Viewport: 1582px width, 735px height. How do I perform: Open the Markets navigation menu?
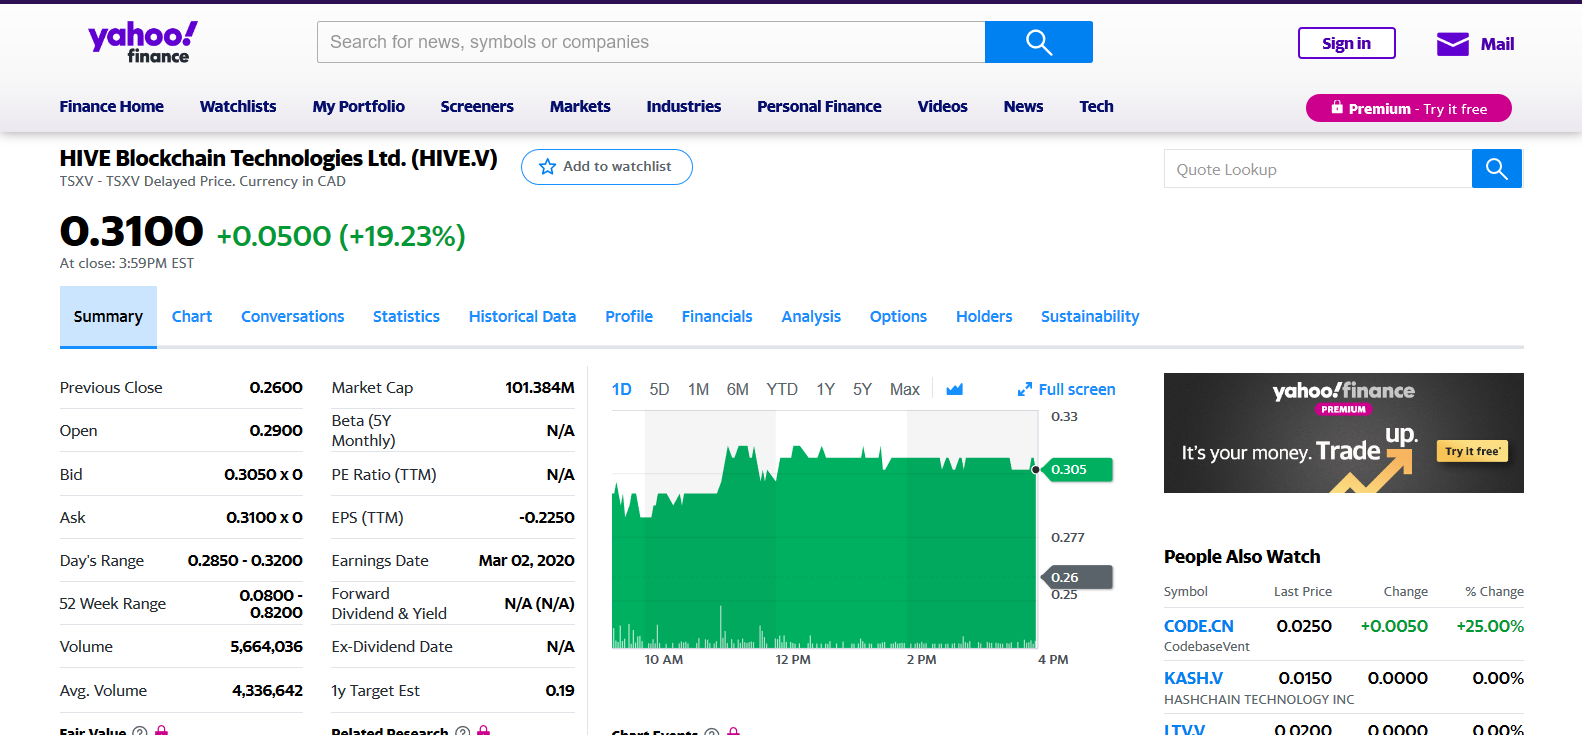(580, 106)
